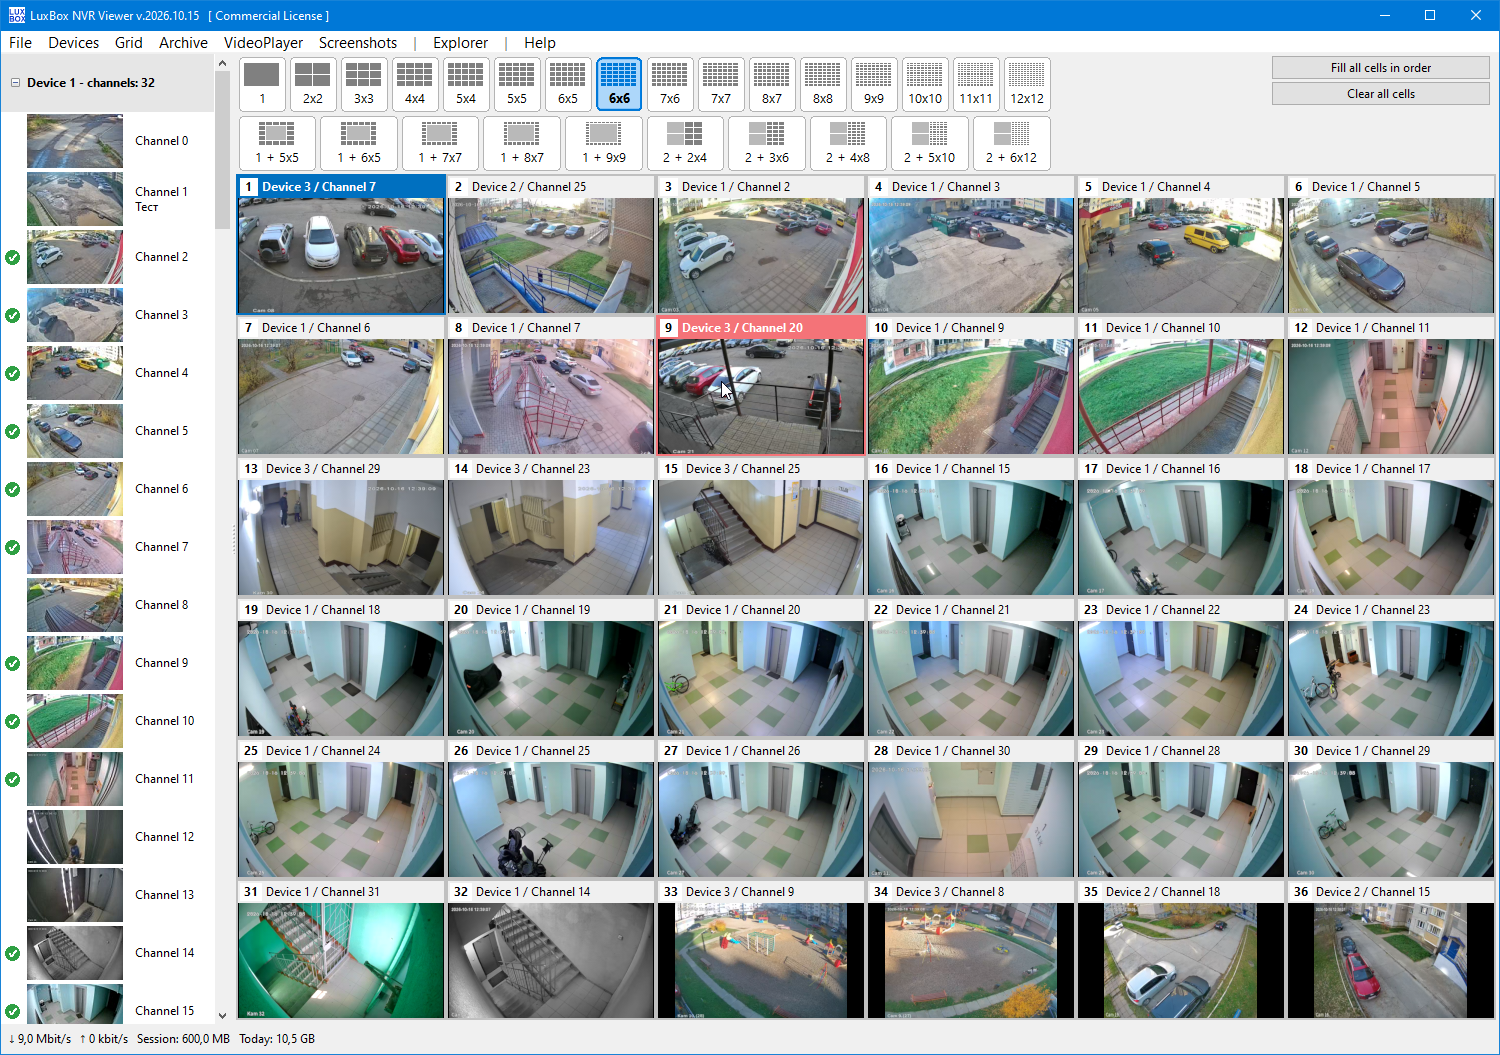
Task: Select the 5x5 grid layout
Action: 517,84
